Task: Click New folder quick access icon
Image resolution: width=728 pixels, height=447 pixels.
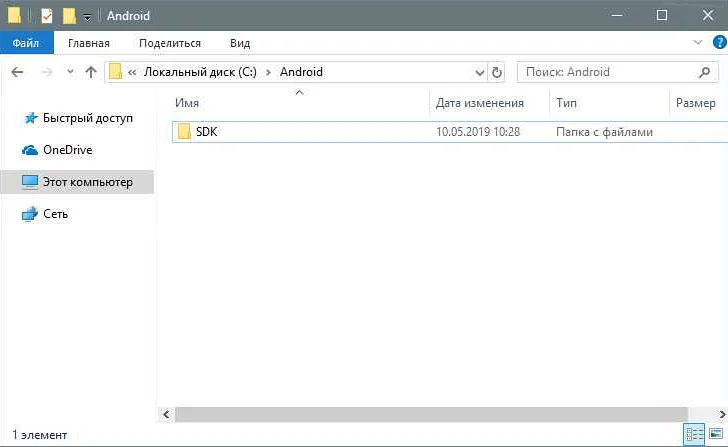Action: (69, 16)
